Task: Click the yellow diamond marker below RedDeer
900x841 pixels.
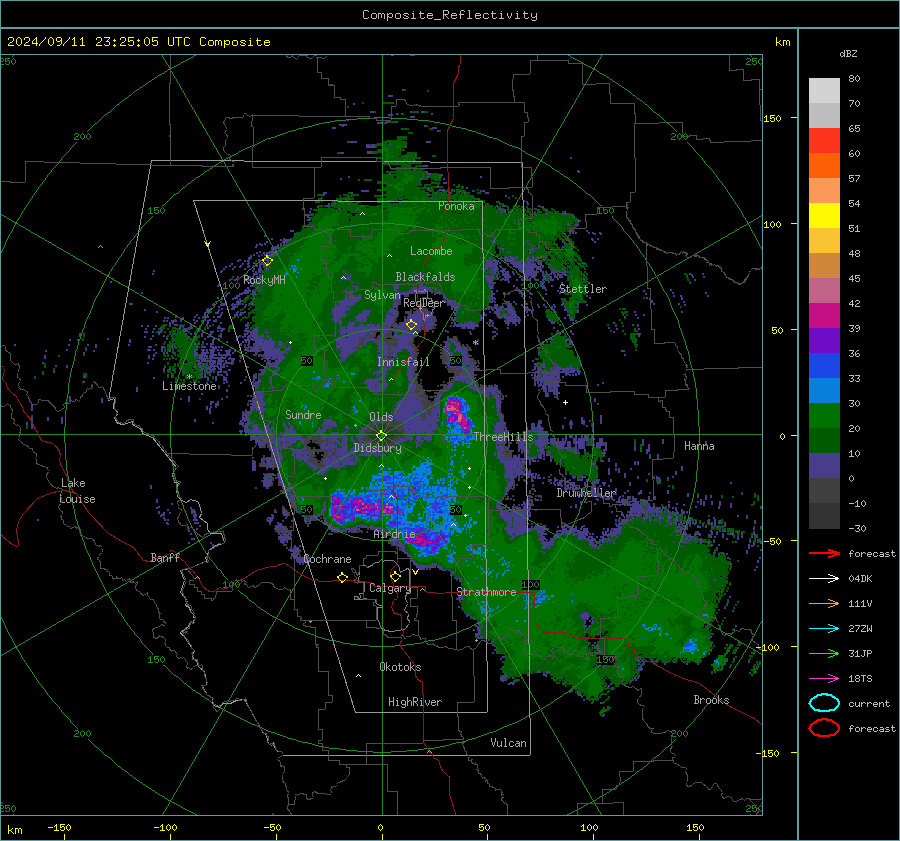Action: 412,325
